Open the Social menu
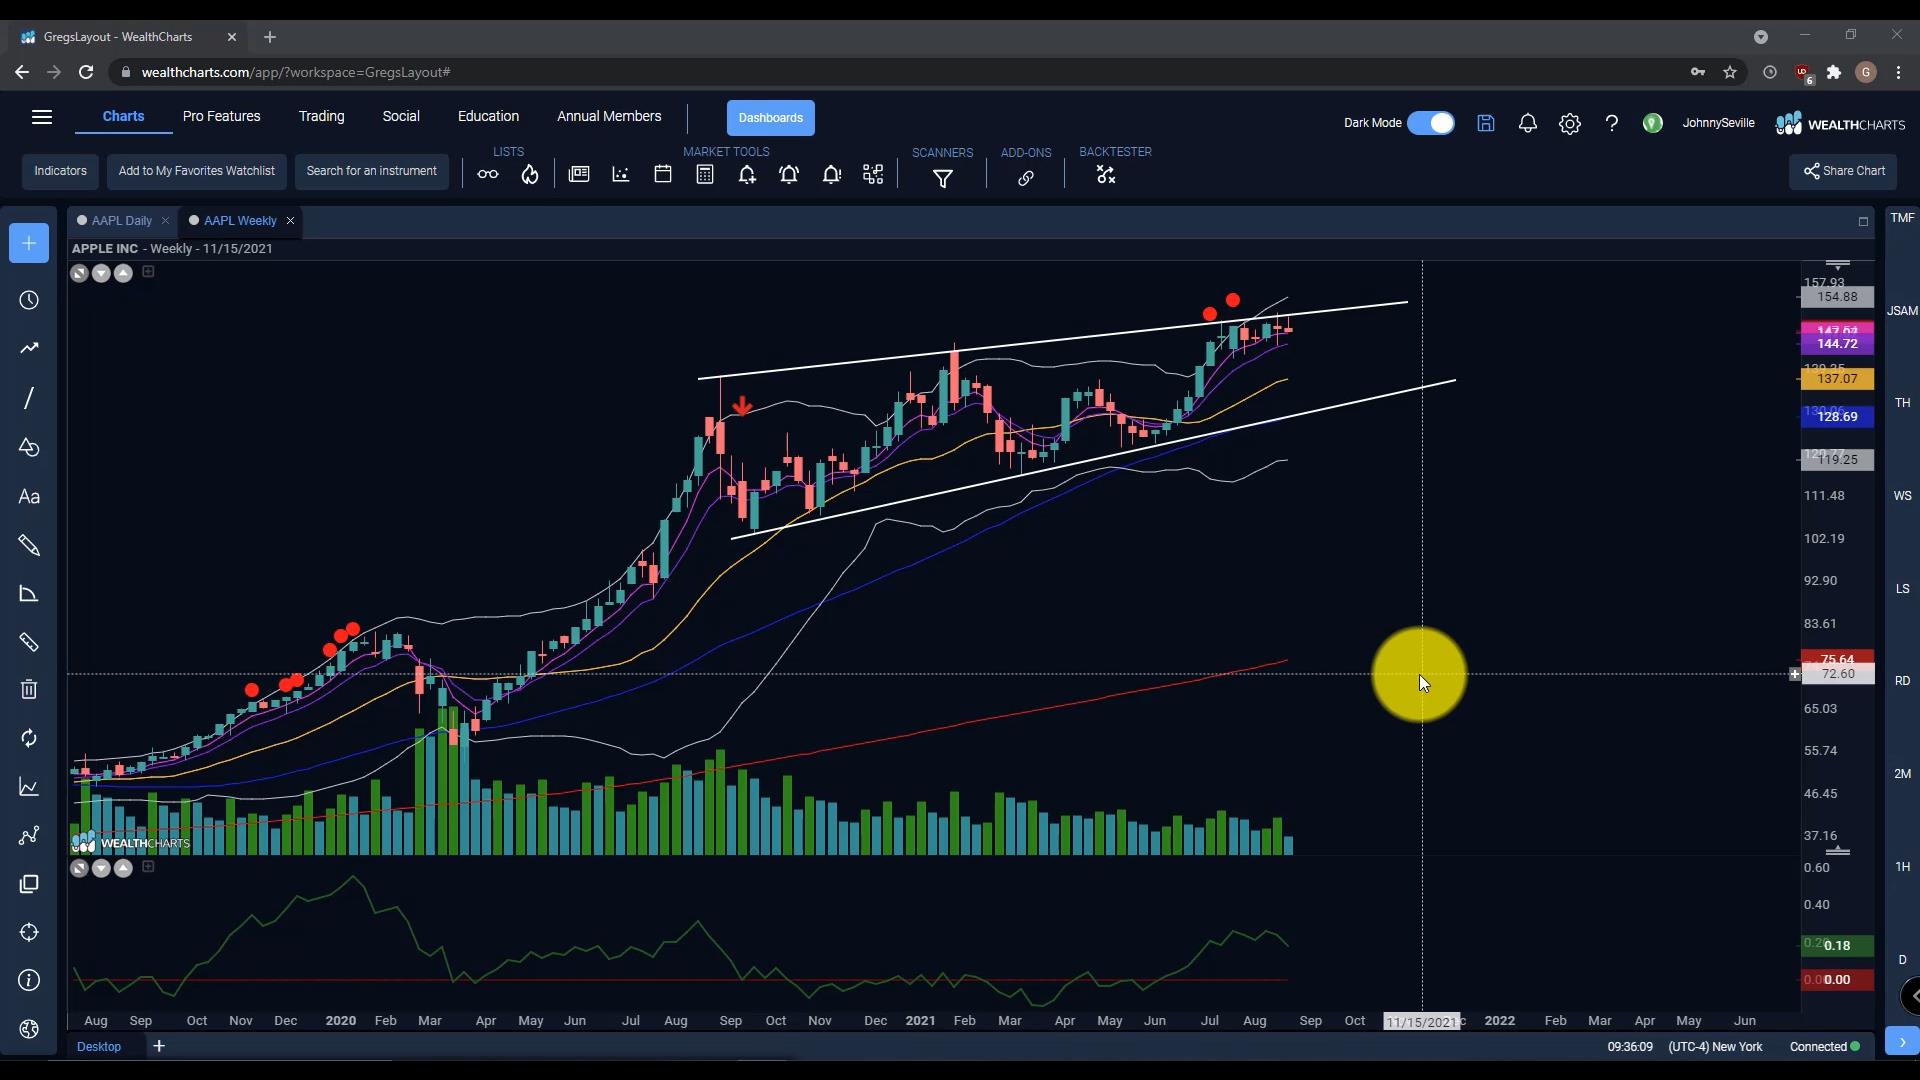The image size is (1920, 1080). 401,116
